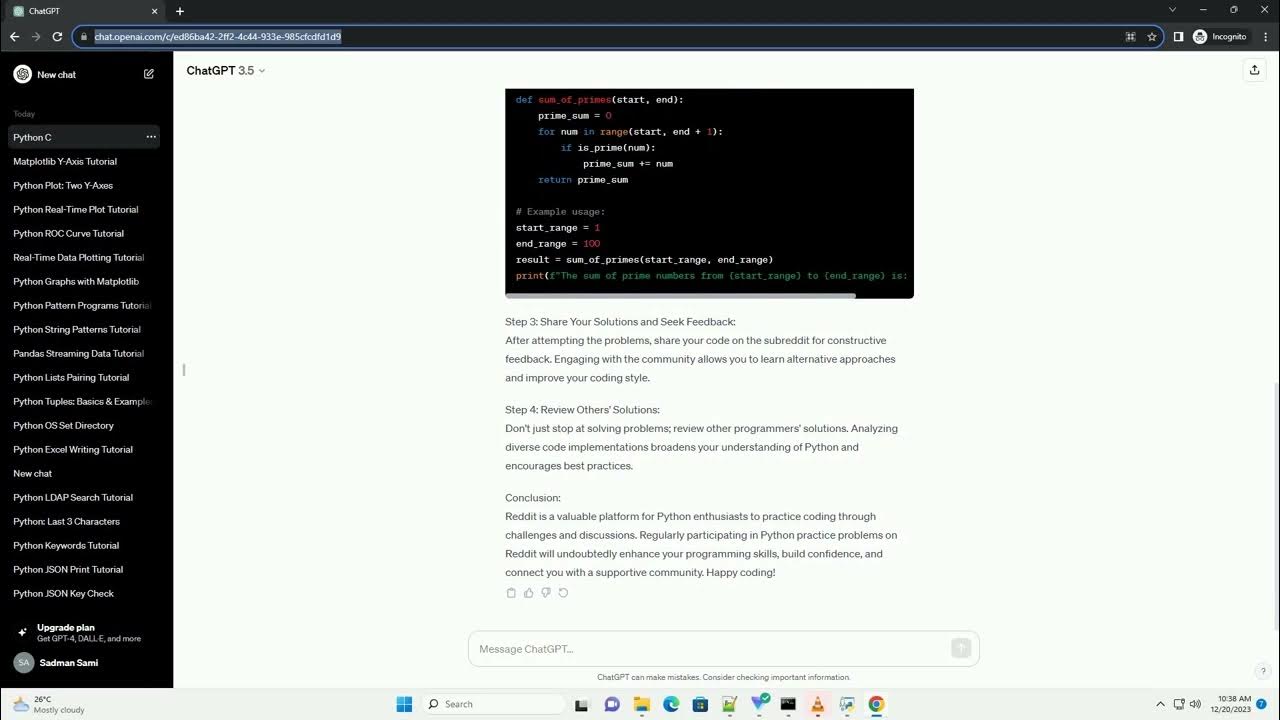Screen dimensions: 1280x720
Task: Open File Explorer from the taskbar
Action: (x=641, y=704)
